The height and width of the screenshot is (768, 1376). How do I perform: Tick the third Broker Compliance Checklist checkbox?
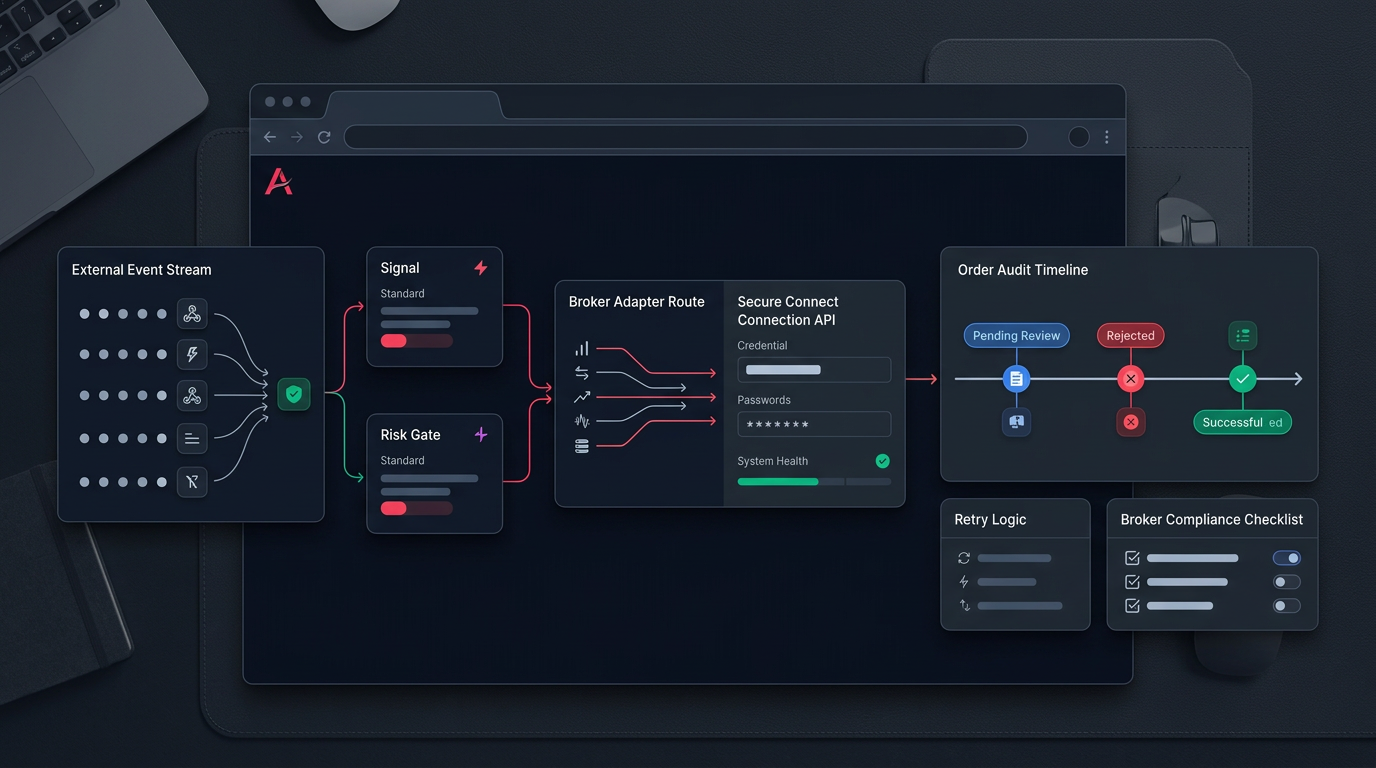tap(1133, 606)
